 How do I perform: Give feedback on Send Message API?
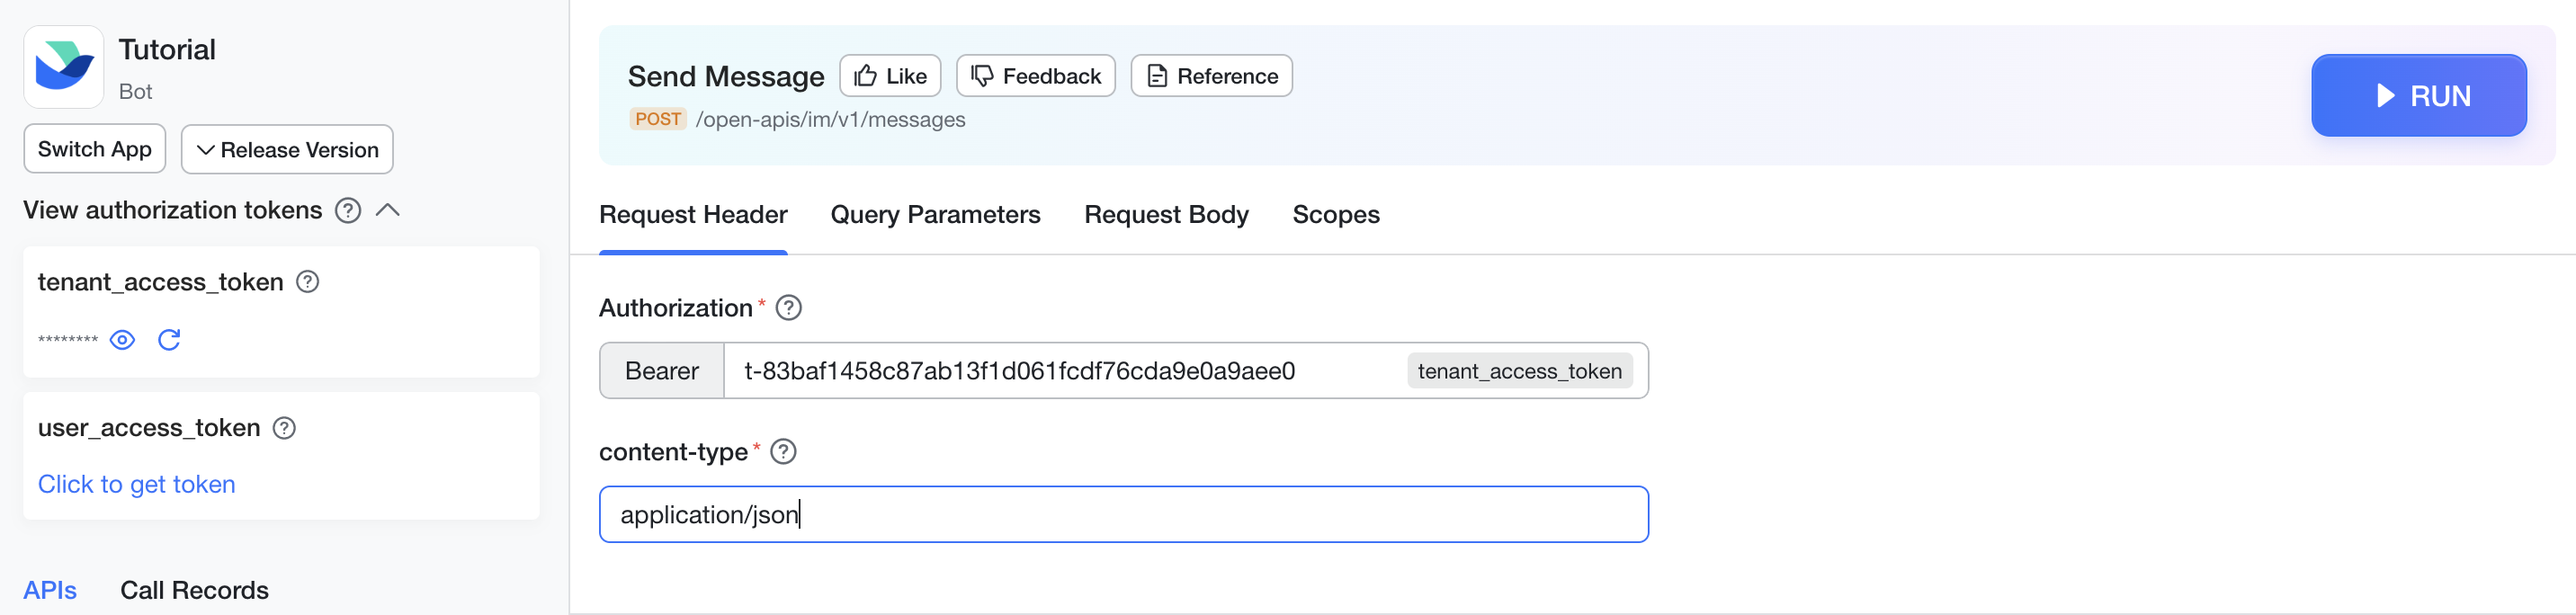[x=1035, y=76]
